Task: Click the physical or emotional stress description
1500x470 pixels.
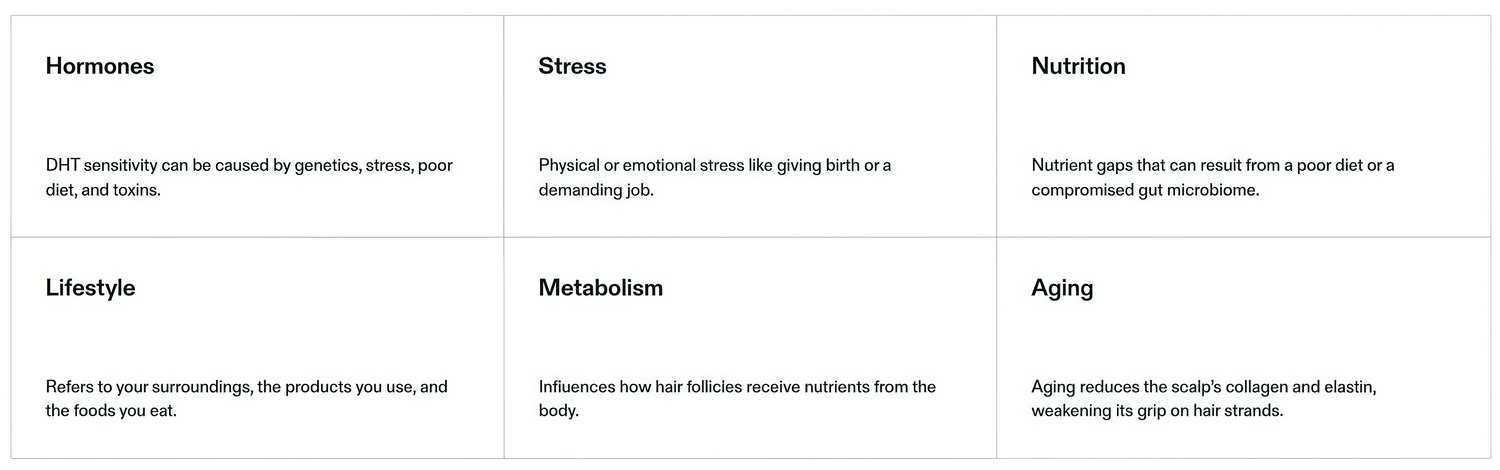Action: pos(714,177)
